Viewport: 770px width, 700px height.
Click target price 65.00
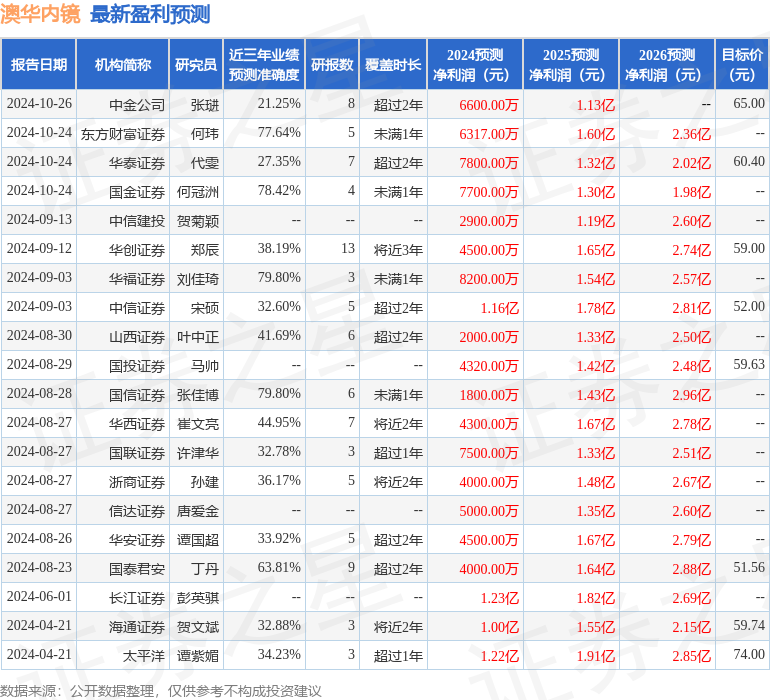[749, 104]
